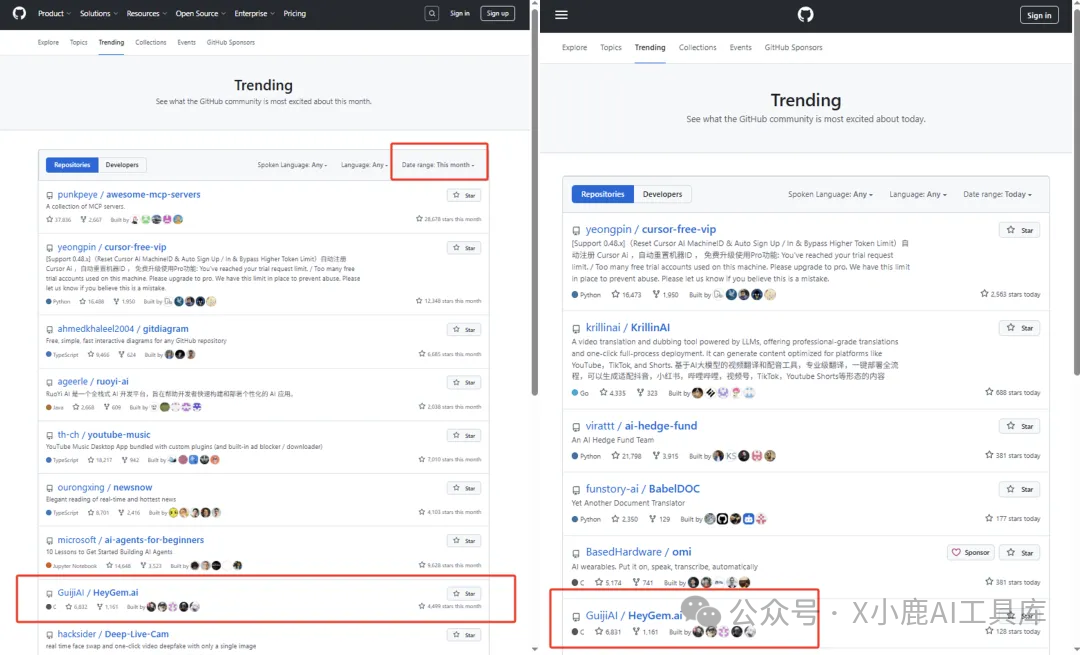Screen dimensions: 1080x655
Task: Open Topics tab in left window
Action: 79,43
